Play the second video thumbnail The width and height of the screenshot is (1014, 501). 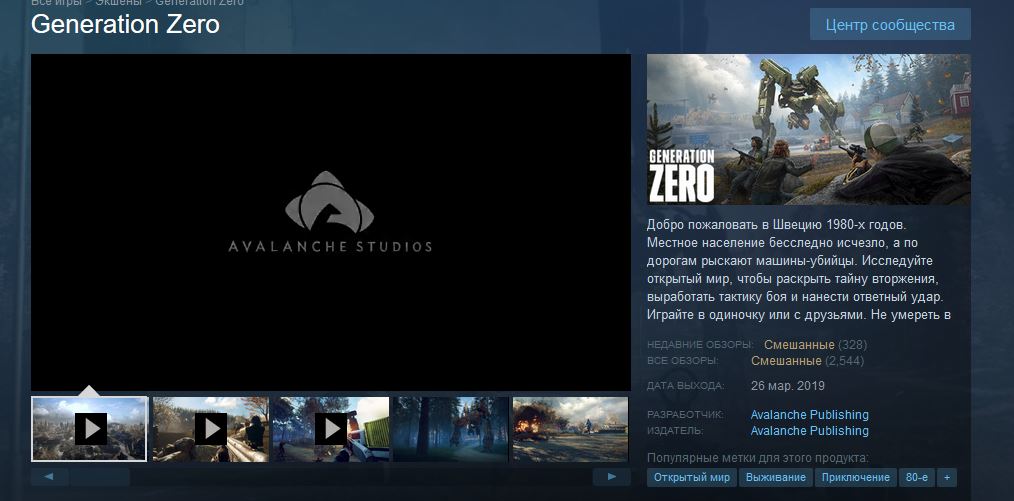point(210,429)
